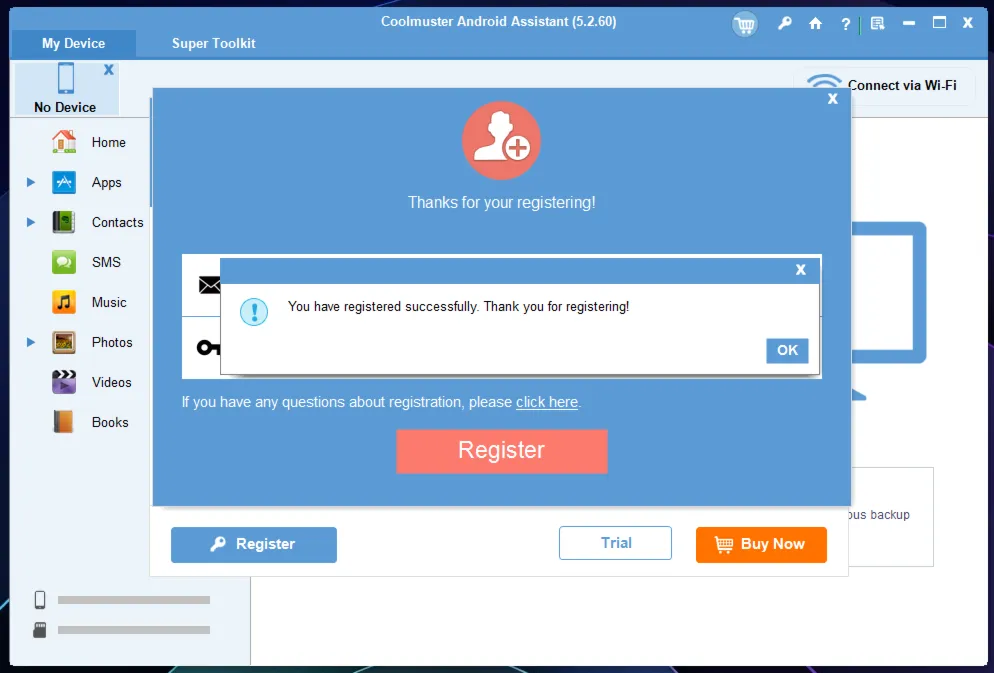
Task: Open Photos picture icon in sidebar
Action: tap(64, 342)
